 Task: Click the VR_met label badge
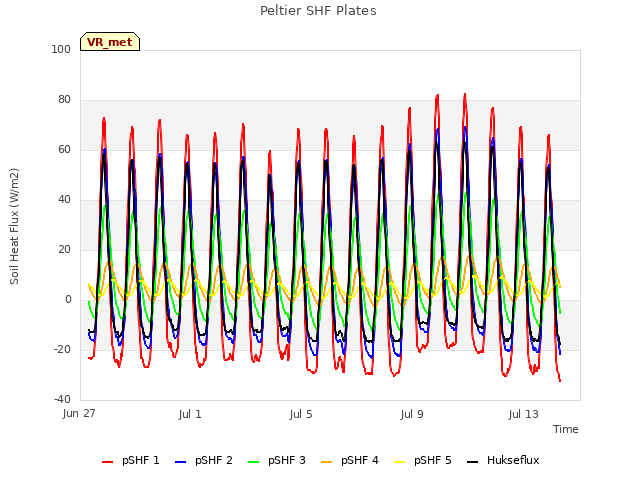(110, 42)
